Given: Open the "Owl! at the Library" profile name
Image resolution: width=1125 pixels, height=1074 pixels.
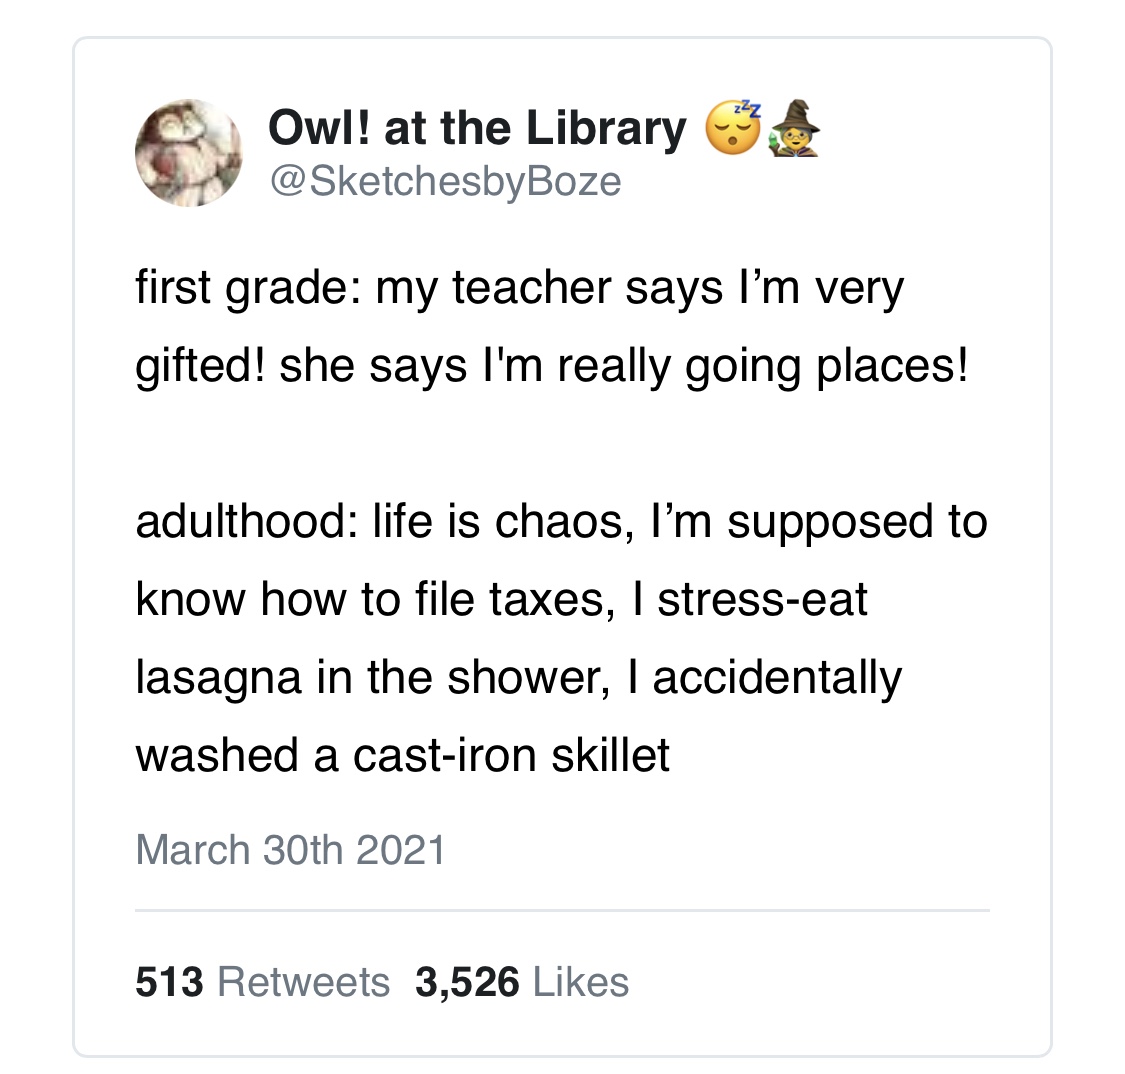Looking at the screenshot, I should 478,128.
